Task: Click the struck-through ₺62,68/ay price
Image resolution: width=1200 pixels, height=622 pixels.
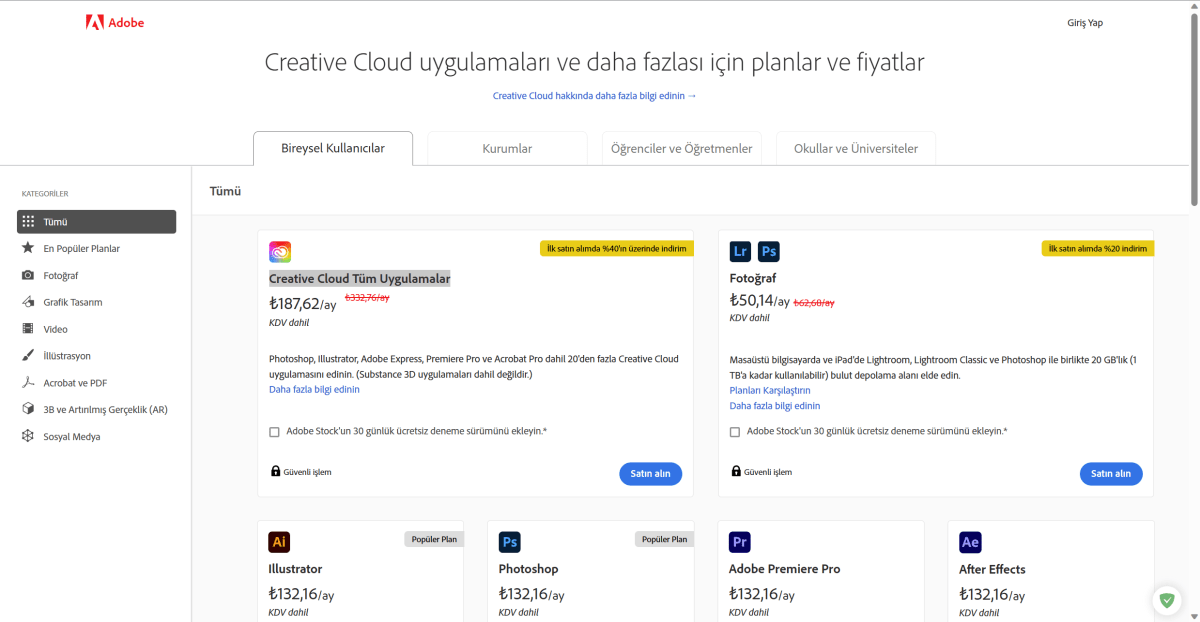Action: (814, 302)
